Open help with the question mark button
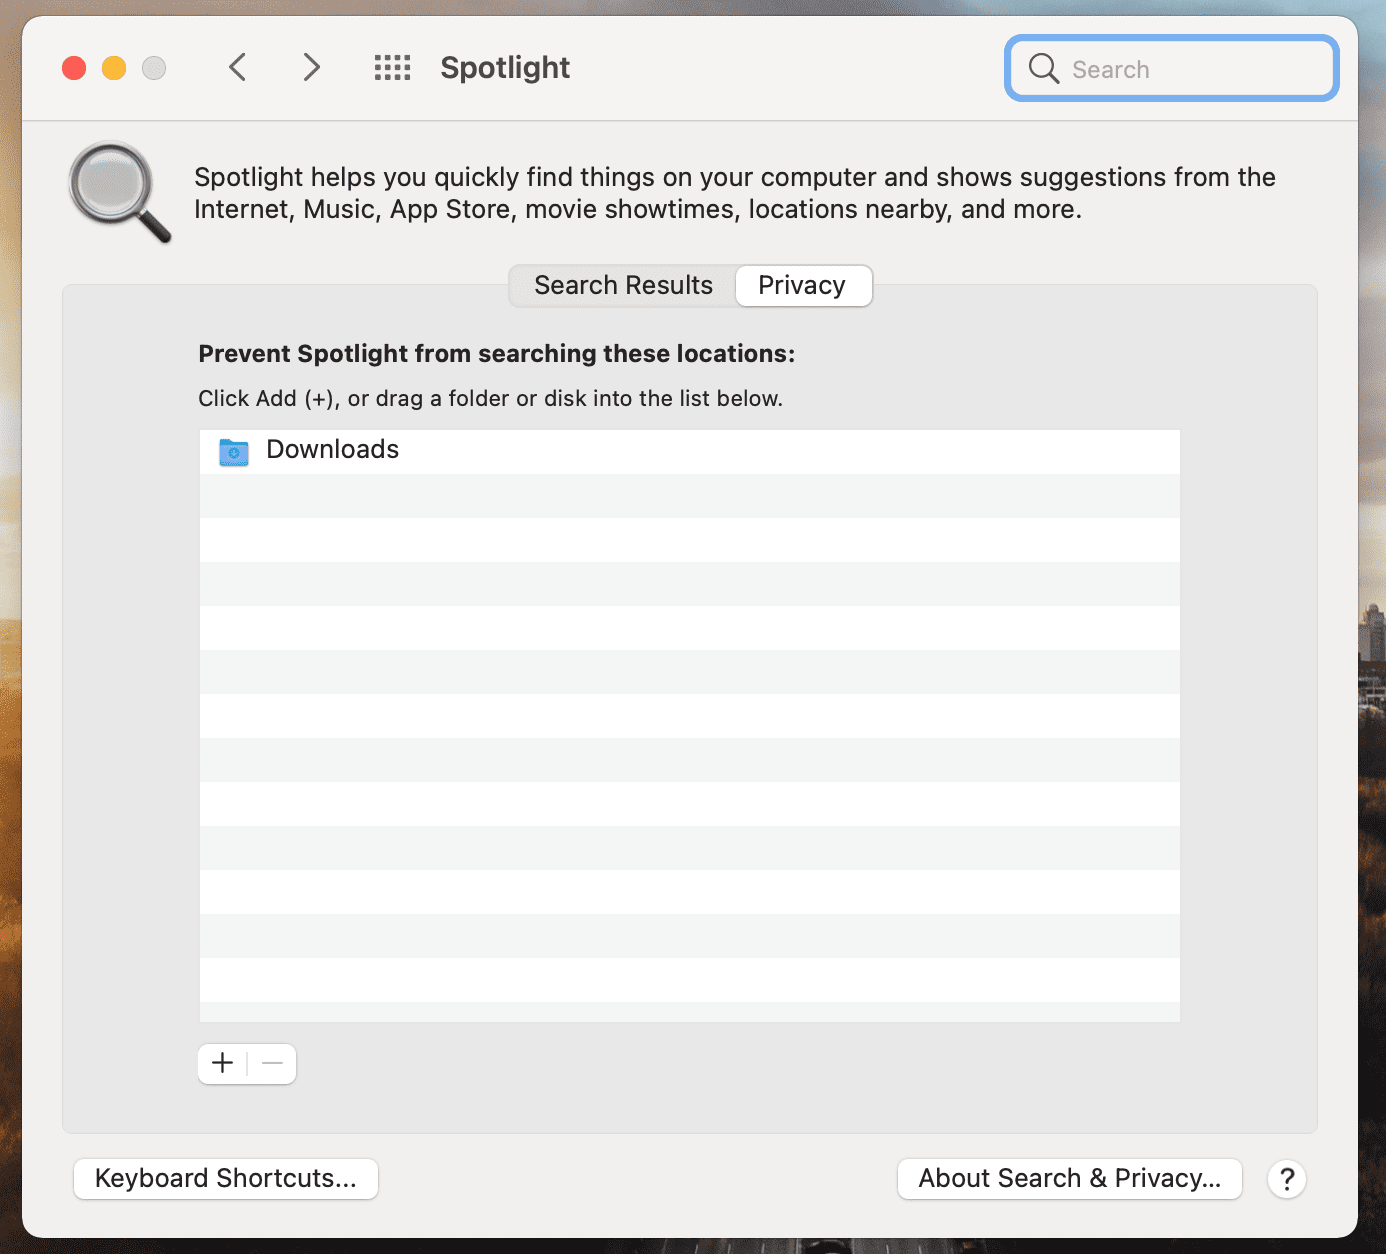Viewport: 1386px width, 1254px height. point(1287,1180)
